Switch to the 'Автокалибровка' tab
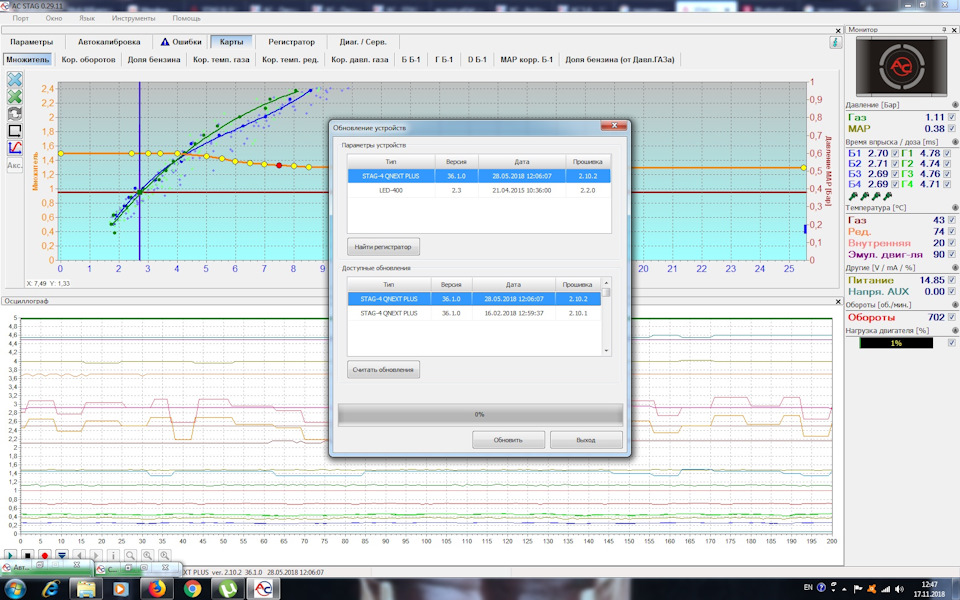Viewport: 960px width, 600px height. (109, 42)
